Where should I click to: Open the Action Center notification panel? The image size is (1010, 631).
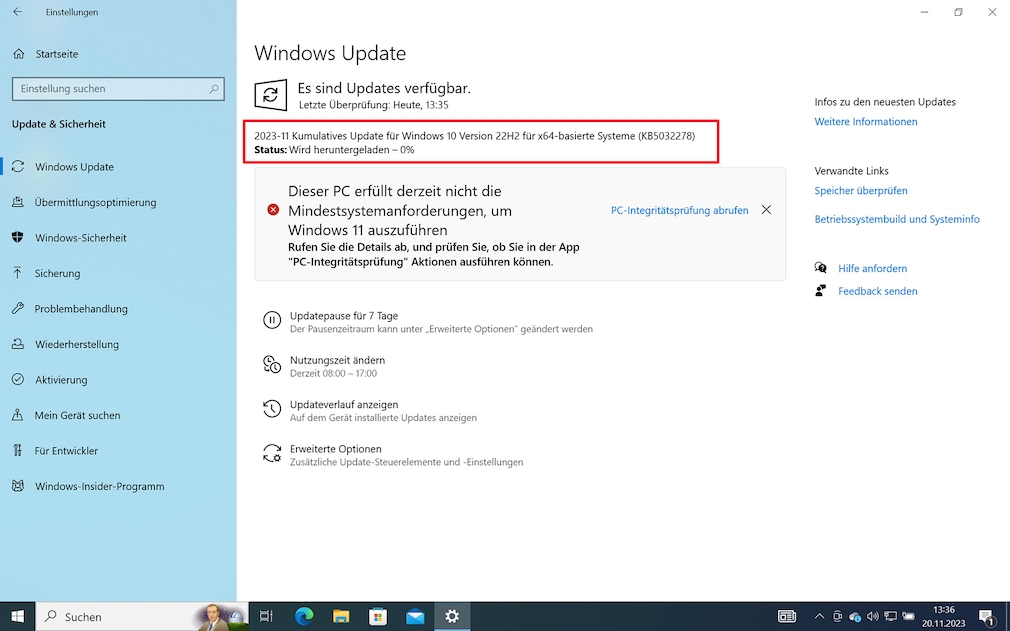(x=988, y=616)
